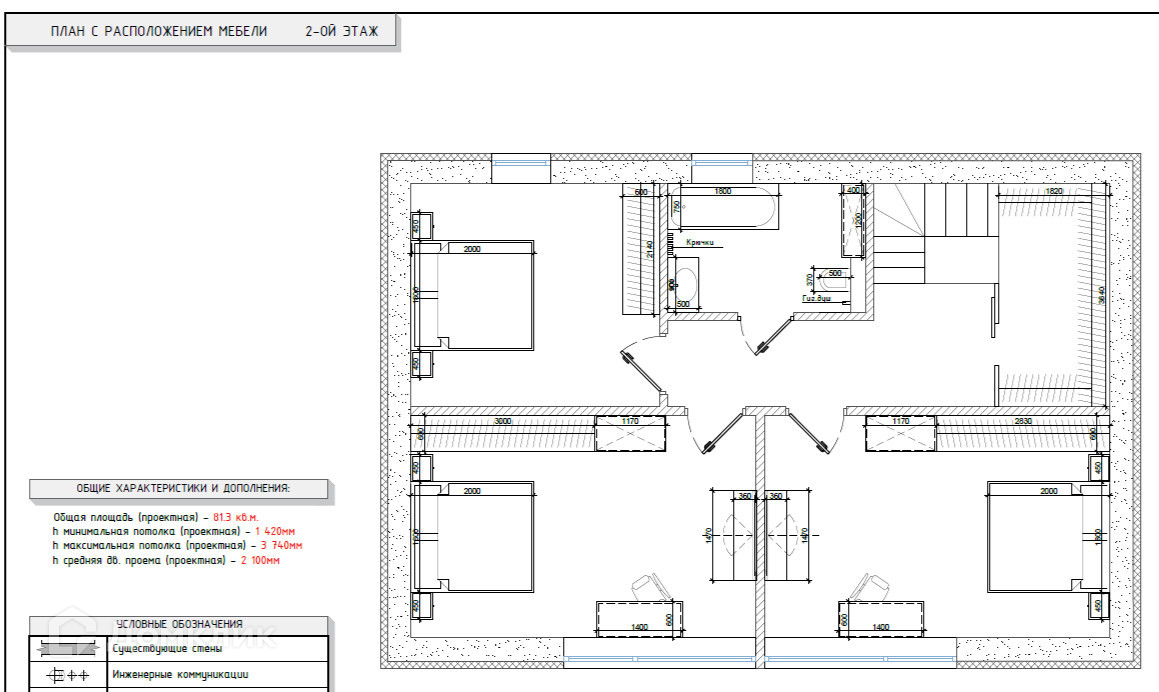Image resolution: width=1159 pixels, height=692 pixels.
Task: Click the '2830' wardrobe dimension
Action: click(x=1023, y=421)
